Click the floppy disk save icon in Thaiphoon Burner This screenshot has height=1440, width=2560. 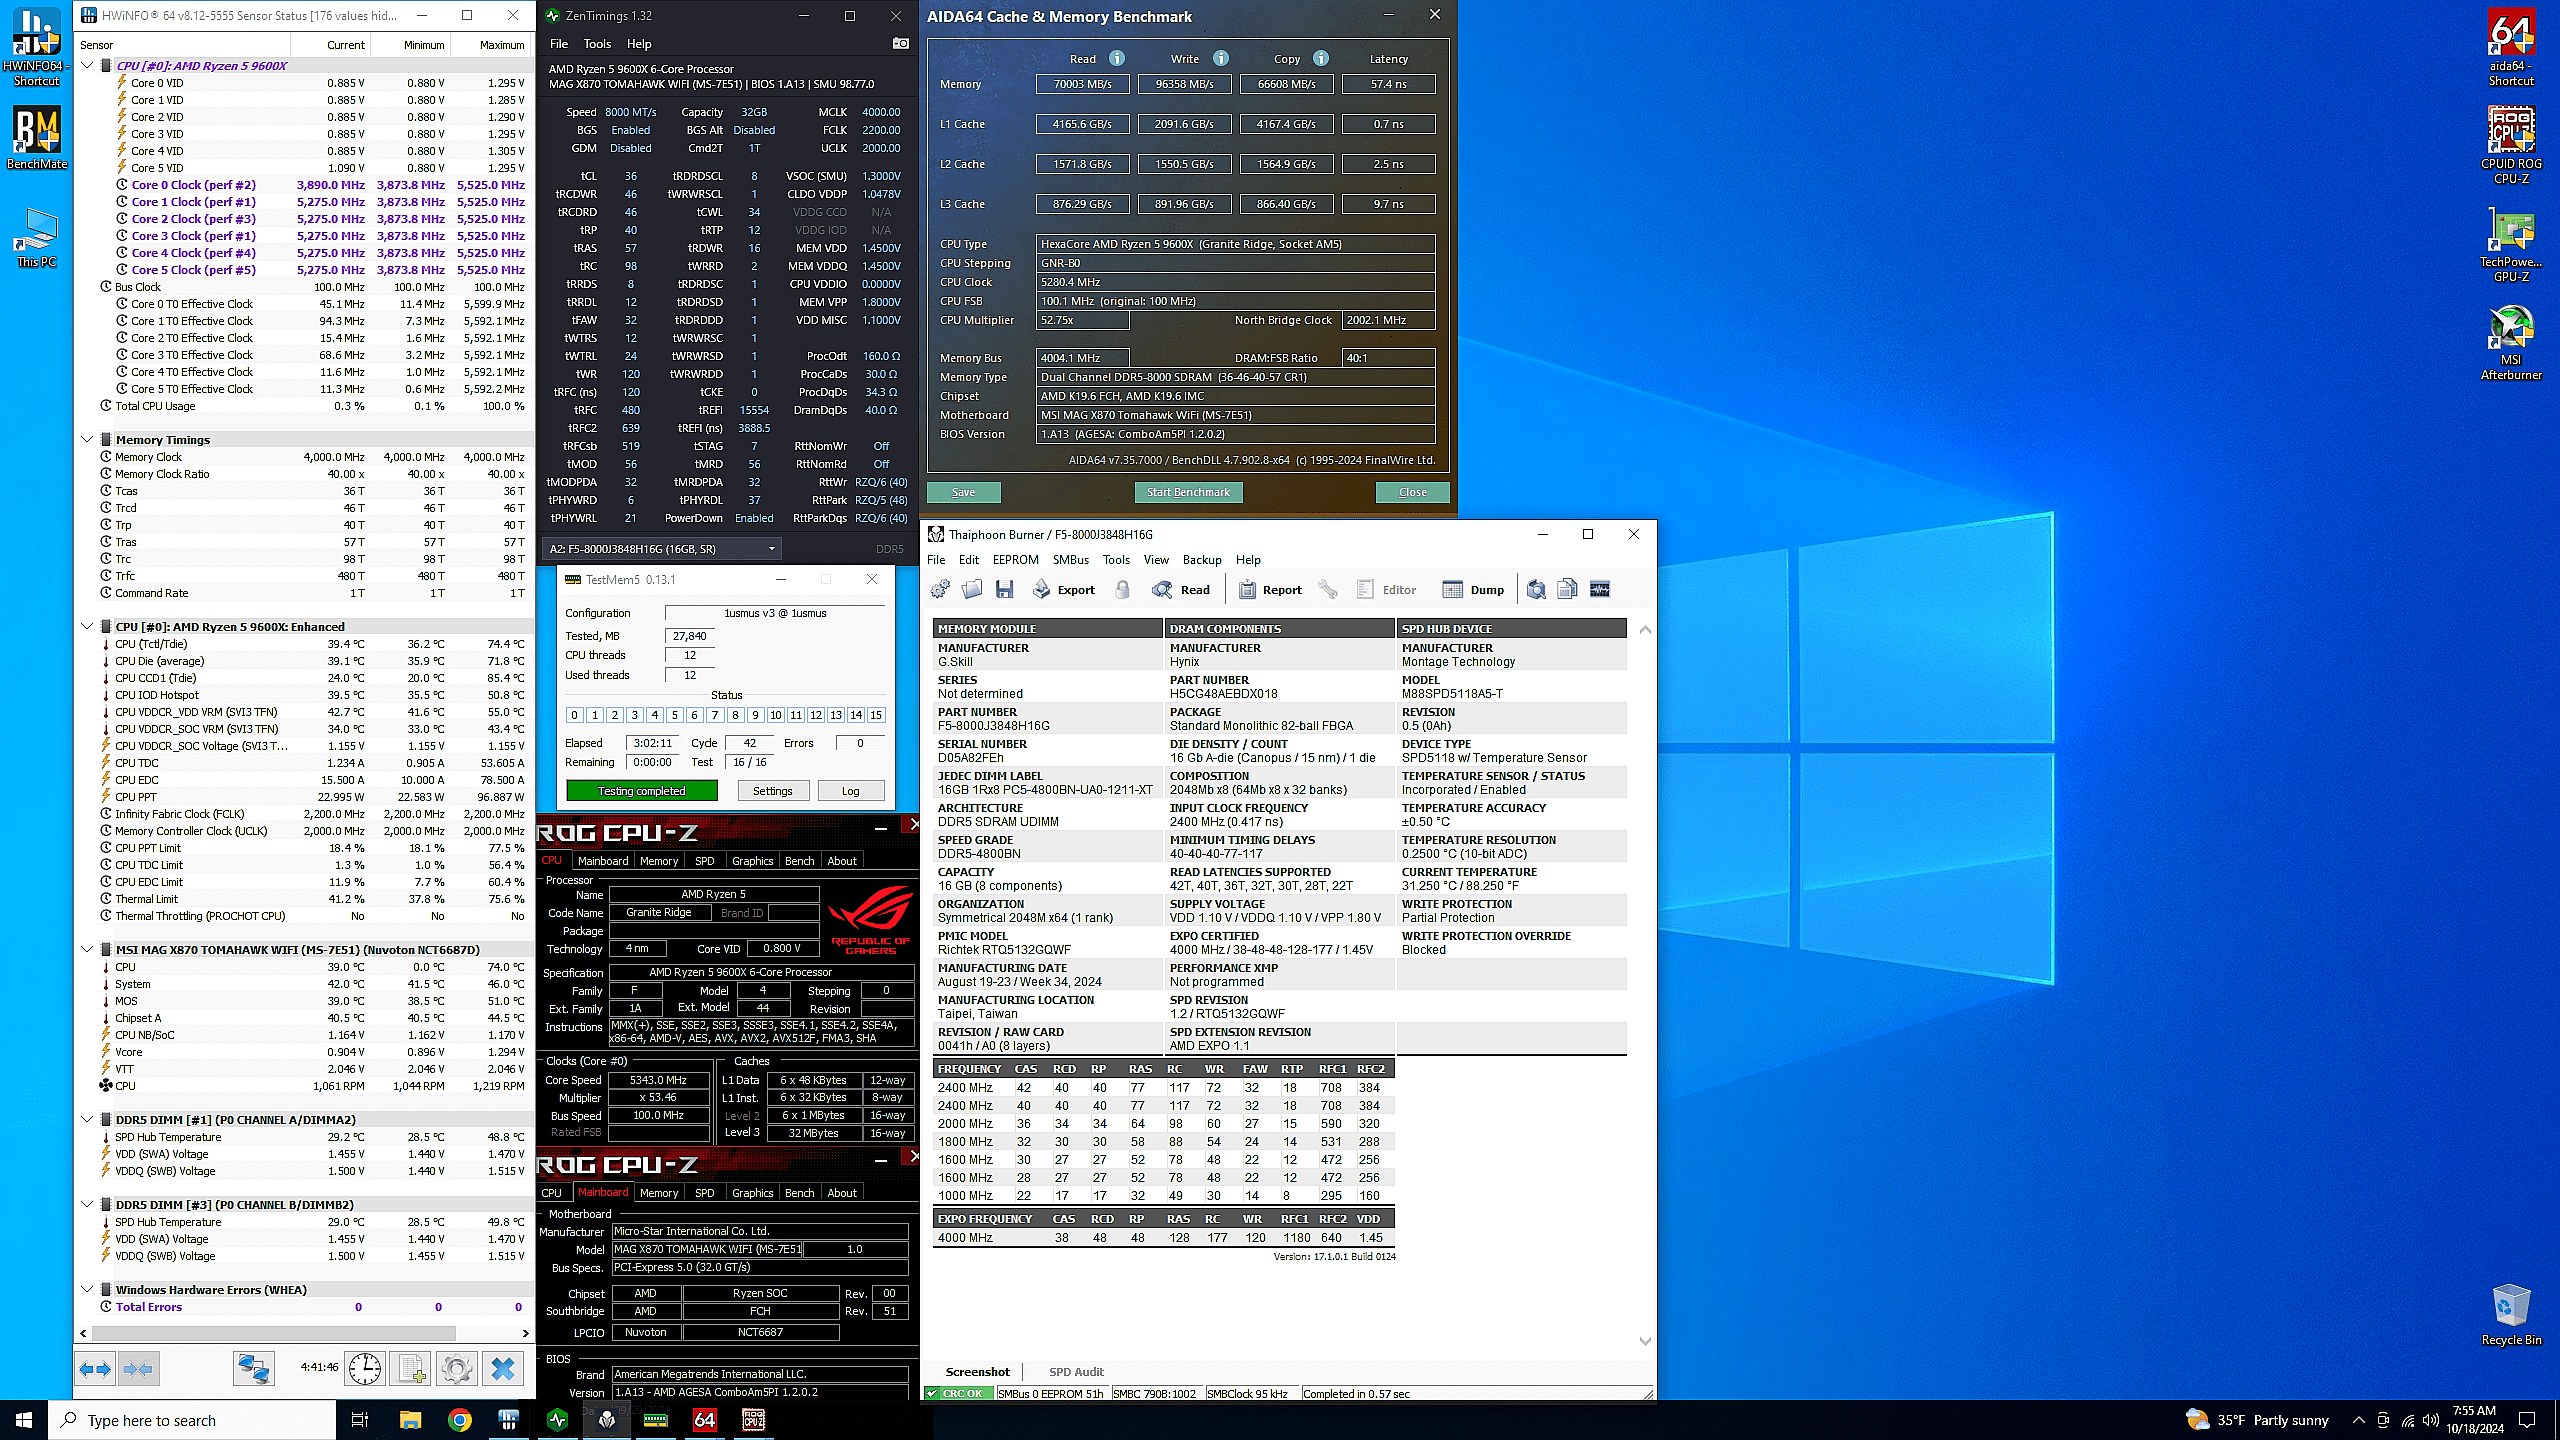pyautogui.click(x=1005, y=590)
